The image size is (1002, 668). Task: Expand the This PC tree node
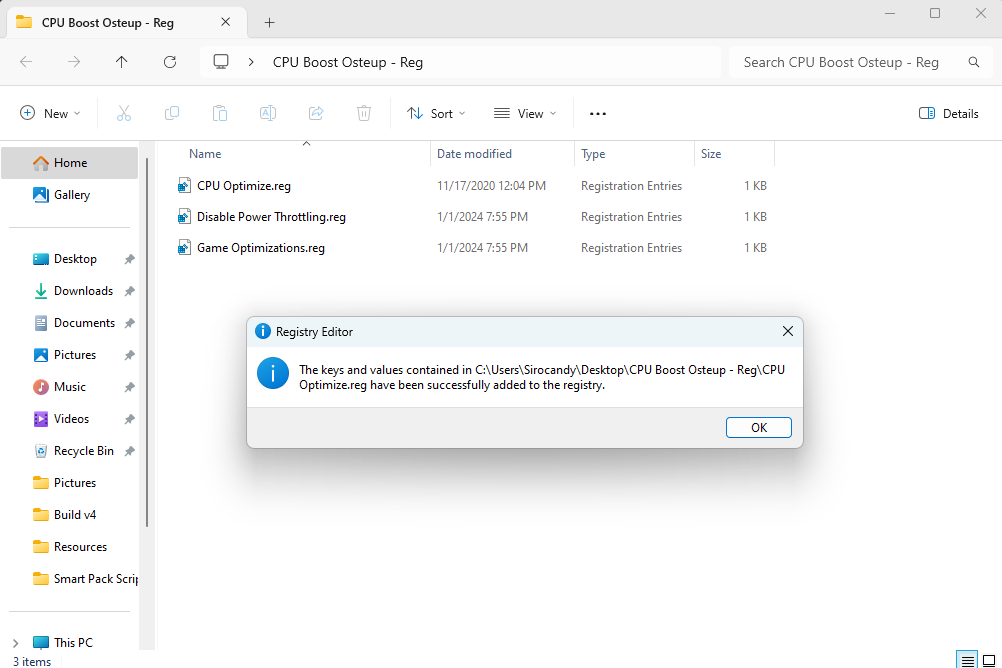(x=14, y=643)
